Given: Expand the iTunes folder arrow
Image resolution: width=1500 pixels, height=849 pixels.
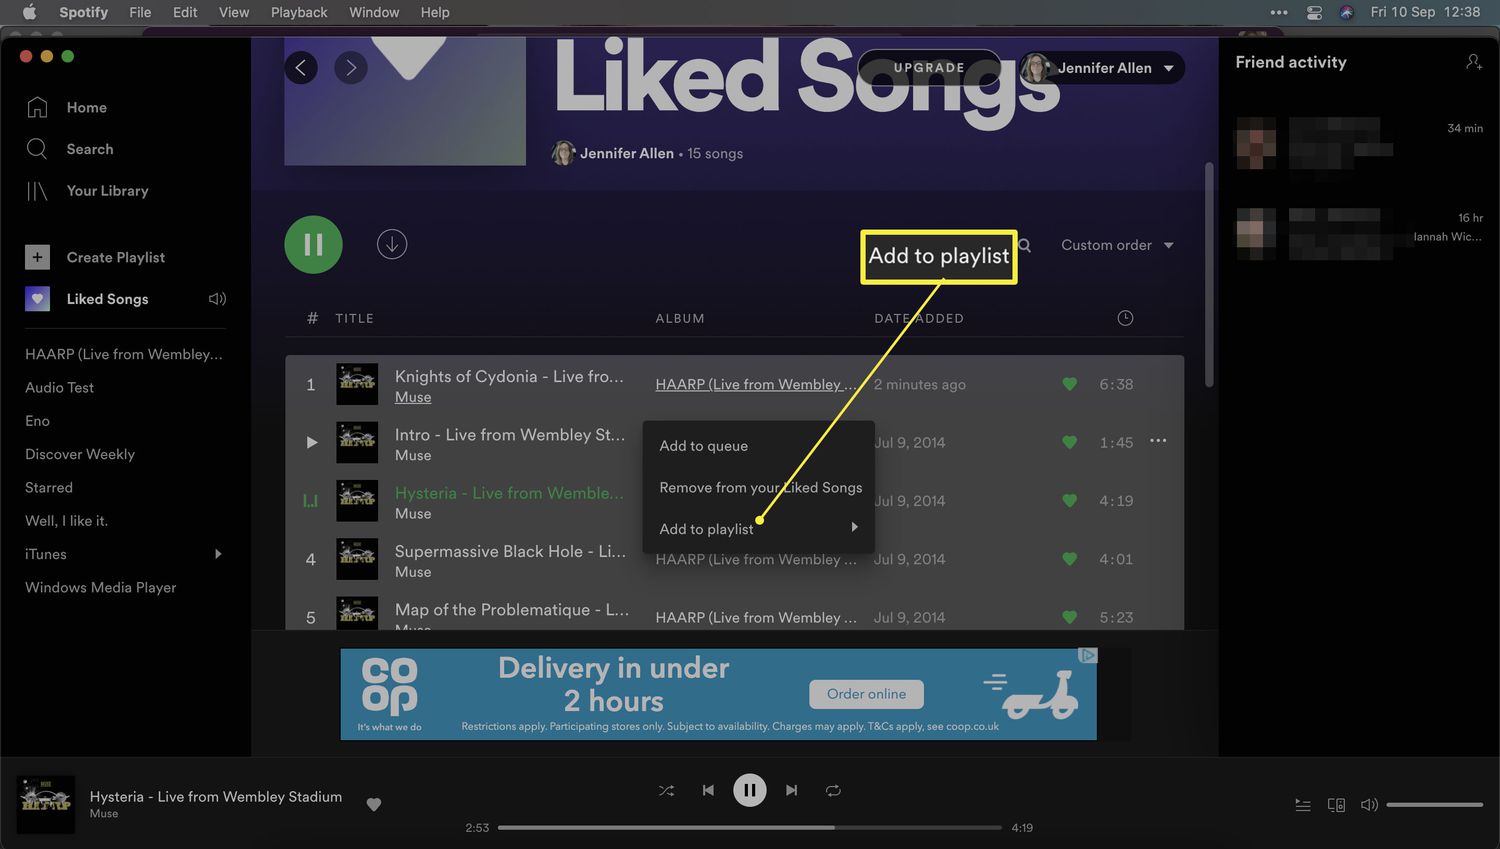Looking at the screenshot, I should tap(218, 554).
